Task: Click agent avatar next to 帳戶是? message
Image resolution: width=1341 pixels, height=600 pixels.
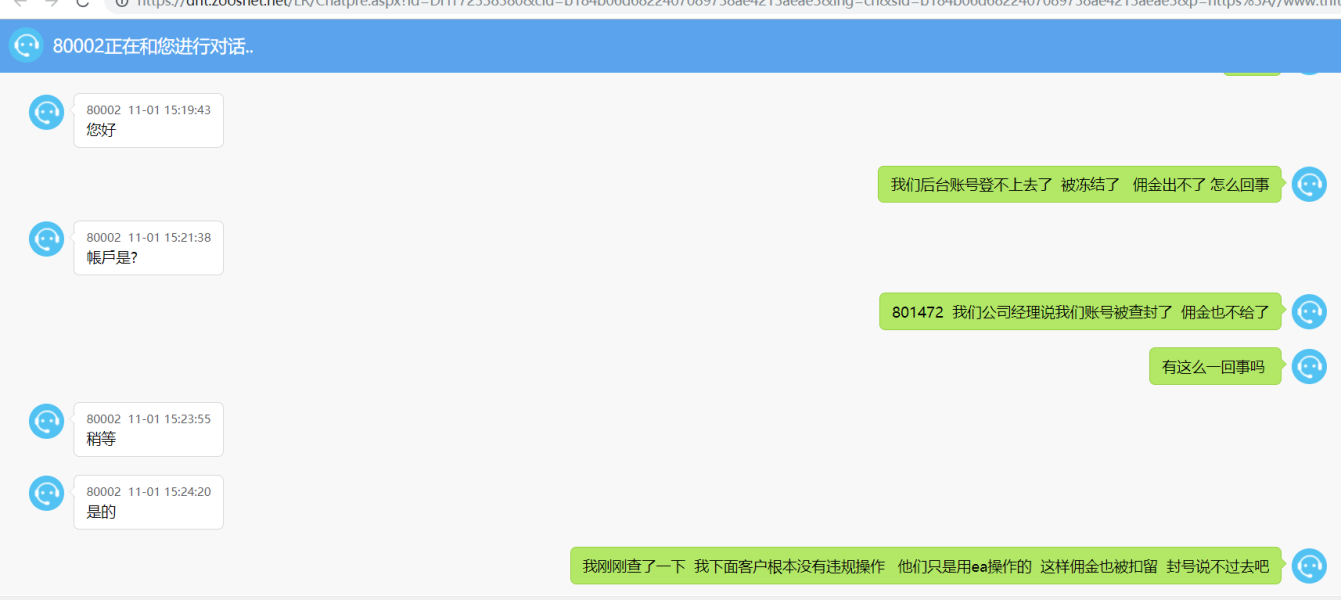Action: (x=47, y=239)
